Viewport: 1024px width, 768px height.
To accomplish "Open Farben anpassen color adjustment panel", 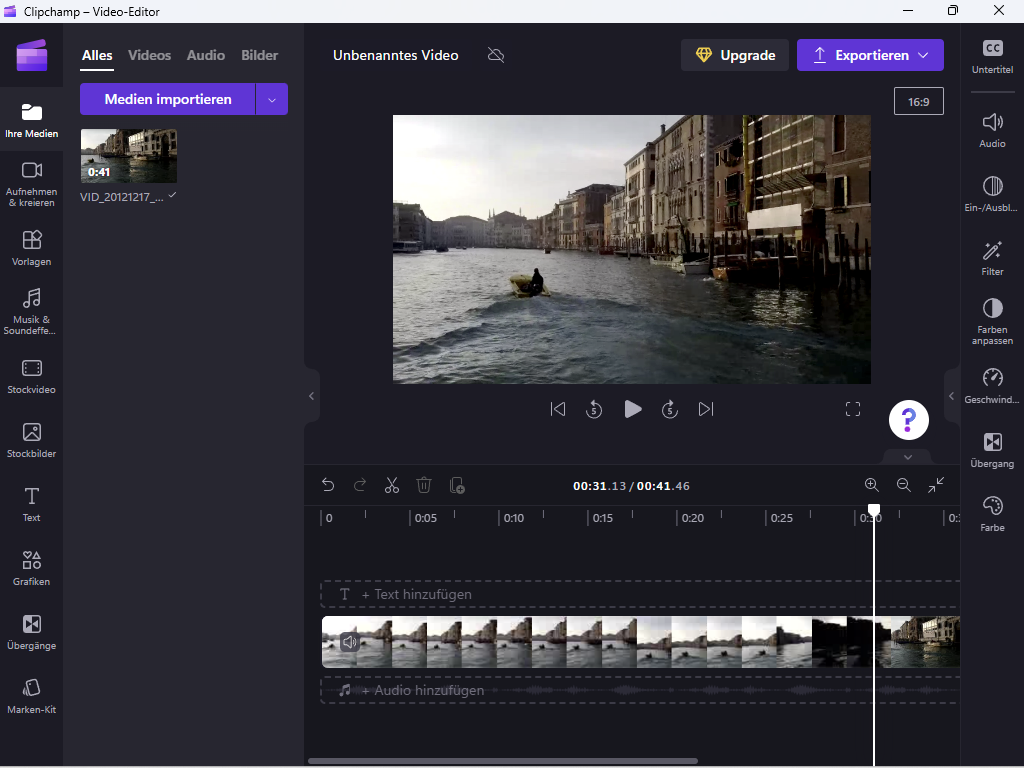I will click(992, 320).
